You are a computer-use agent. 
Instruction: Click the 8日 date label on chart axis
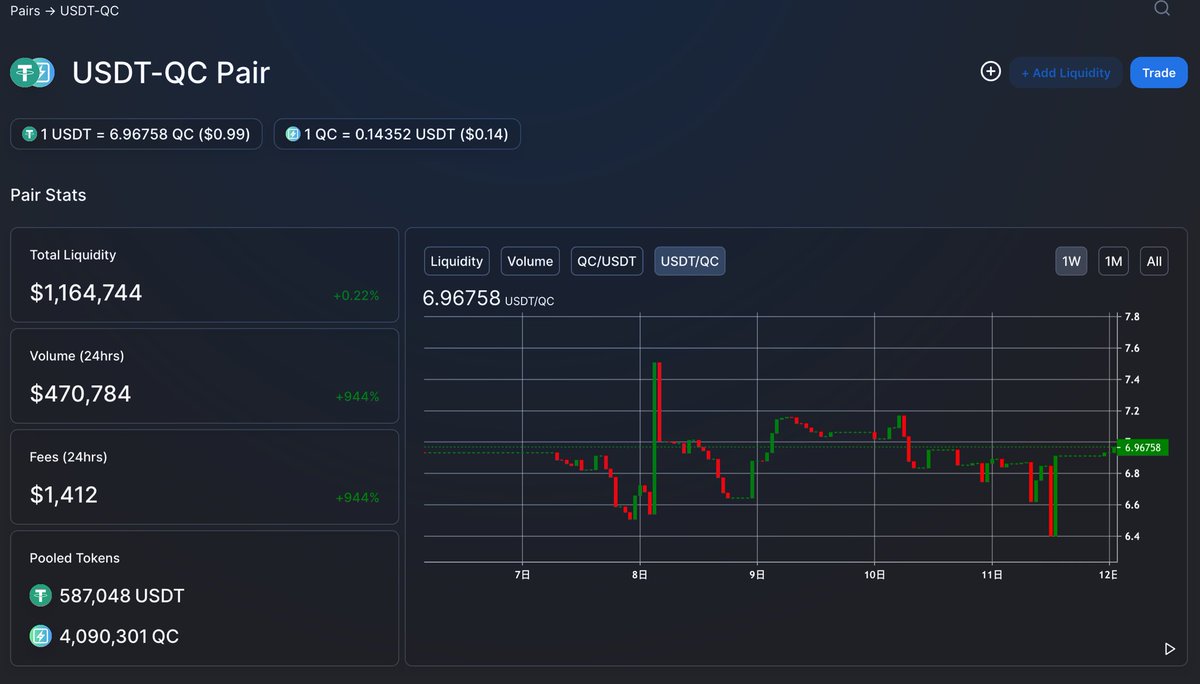click(640, 575)
